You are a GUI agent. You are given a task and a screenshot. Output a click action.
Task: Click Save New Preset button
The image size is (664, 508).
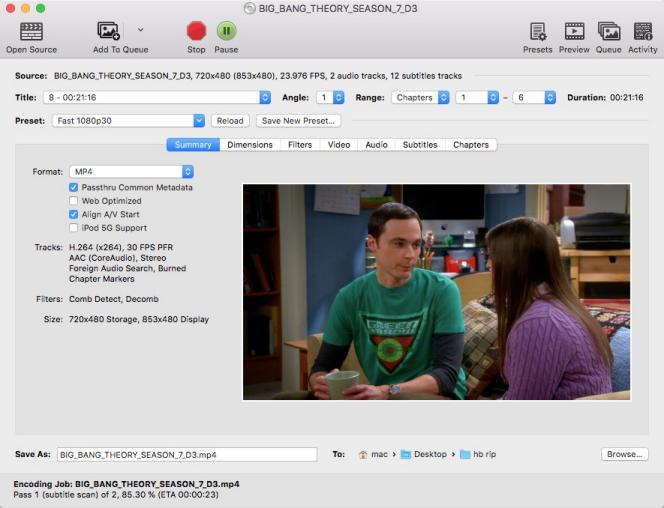(x=298, y=121)
